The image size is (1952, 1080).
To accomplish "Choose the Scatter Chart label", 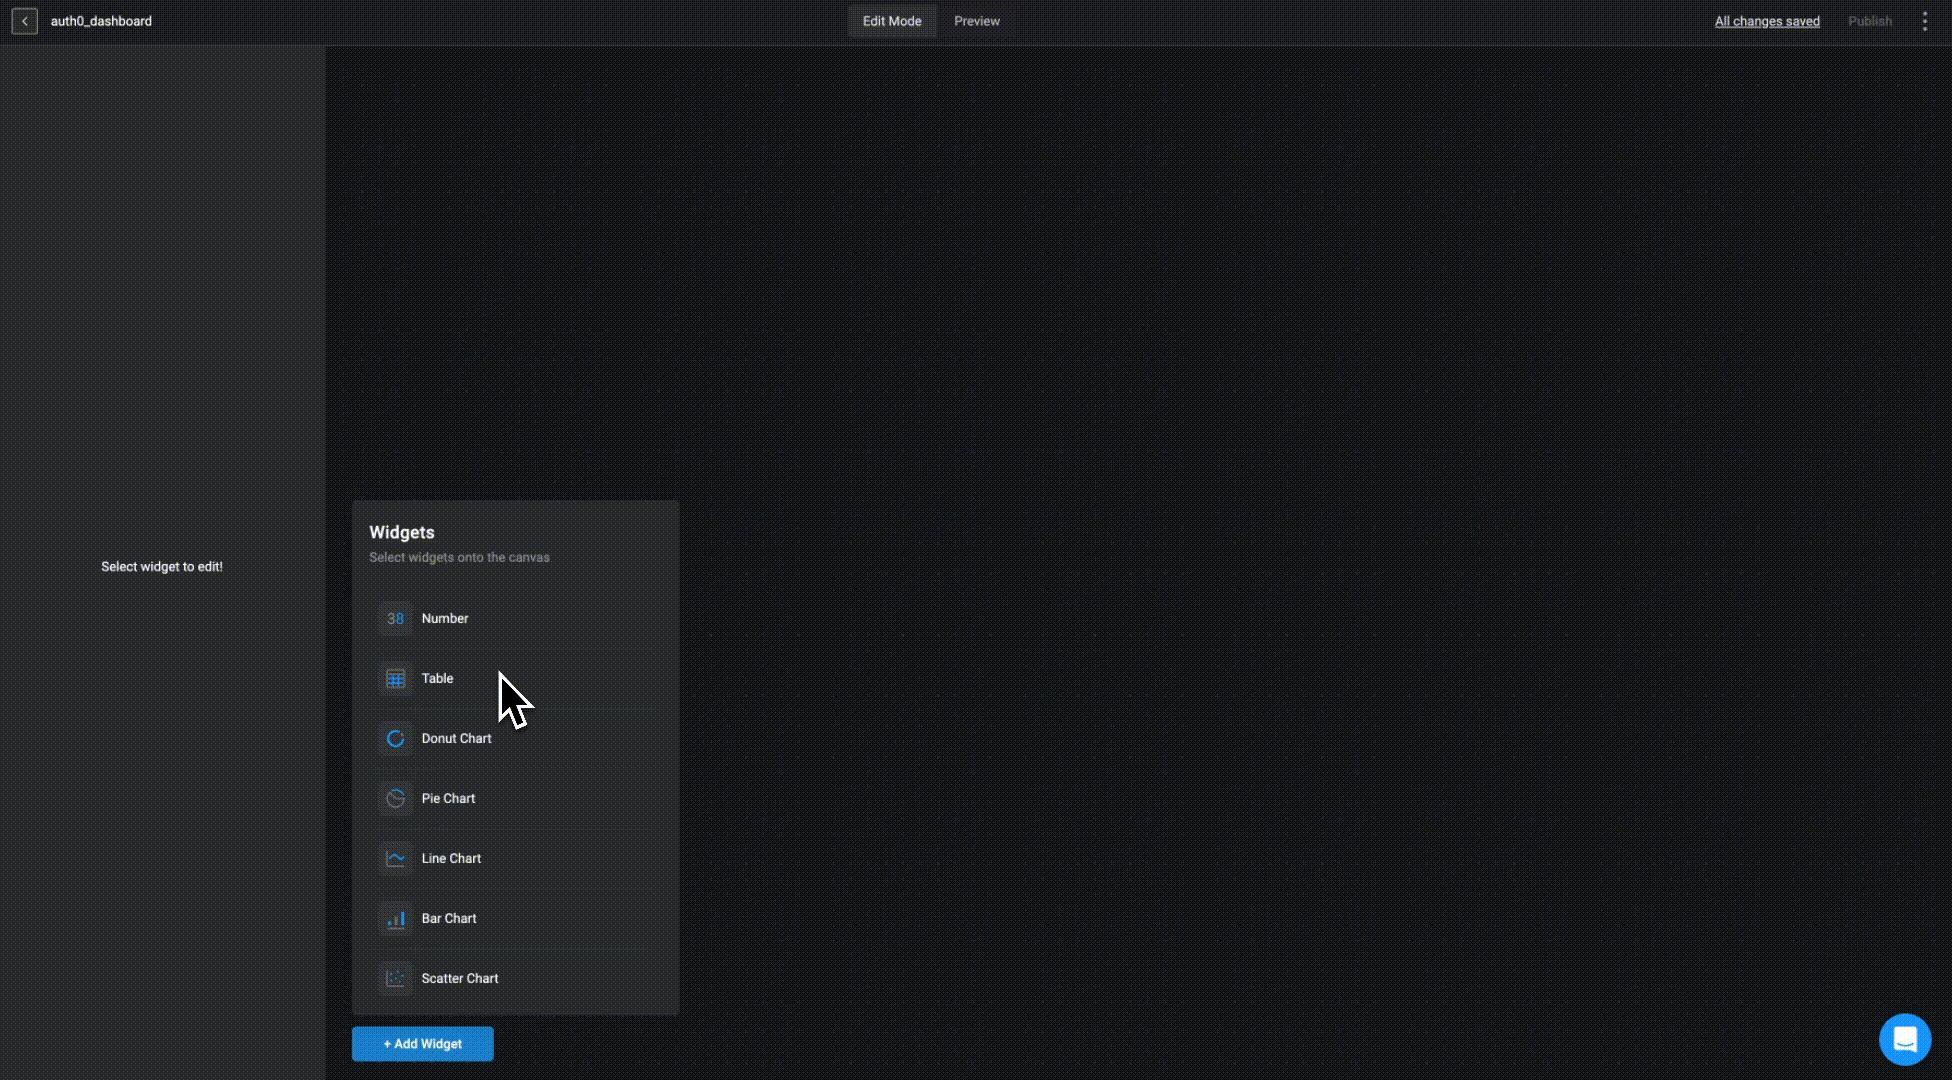I will 459,979.
